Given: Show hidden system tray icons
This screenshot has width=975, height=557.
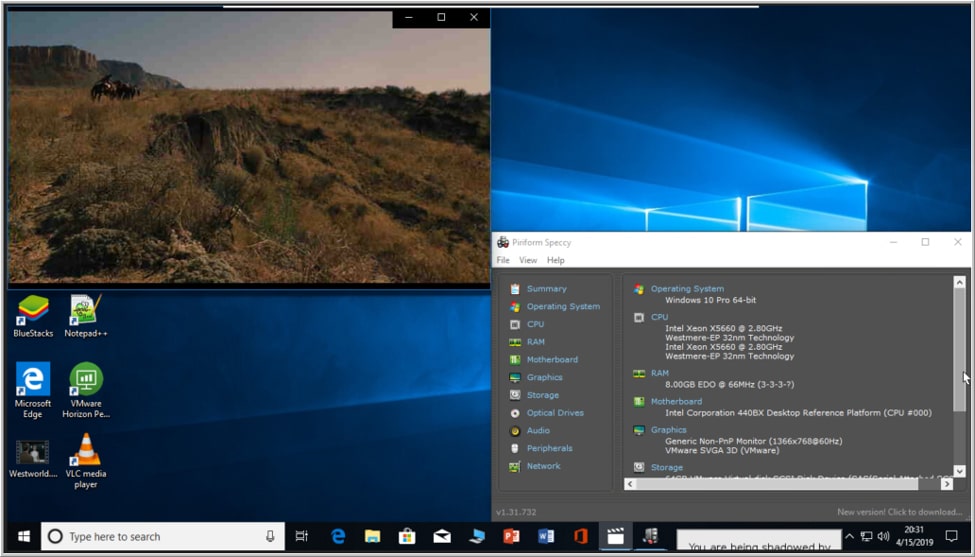Looking at the screenshot, I should (x=849, y=536).
